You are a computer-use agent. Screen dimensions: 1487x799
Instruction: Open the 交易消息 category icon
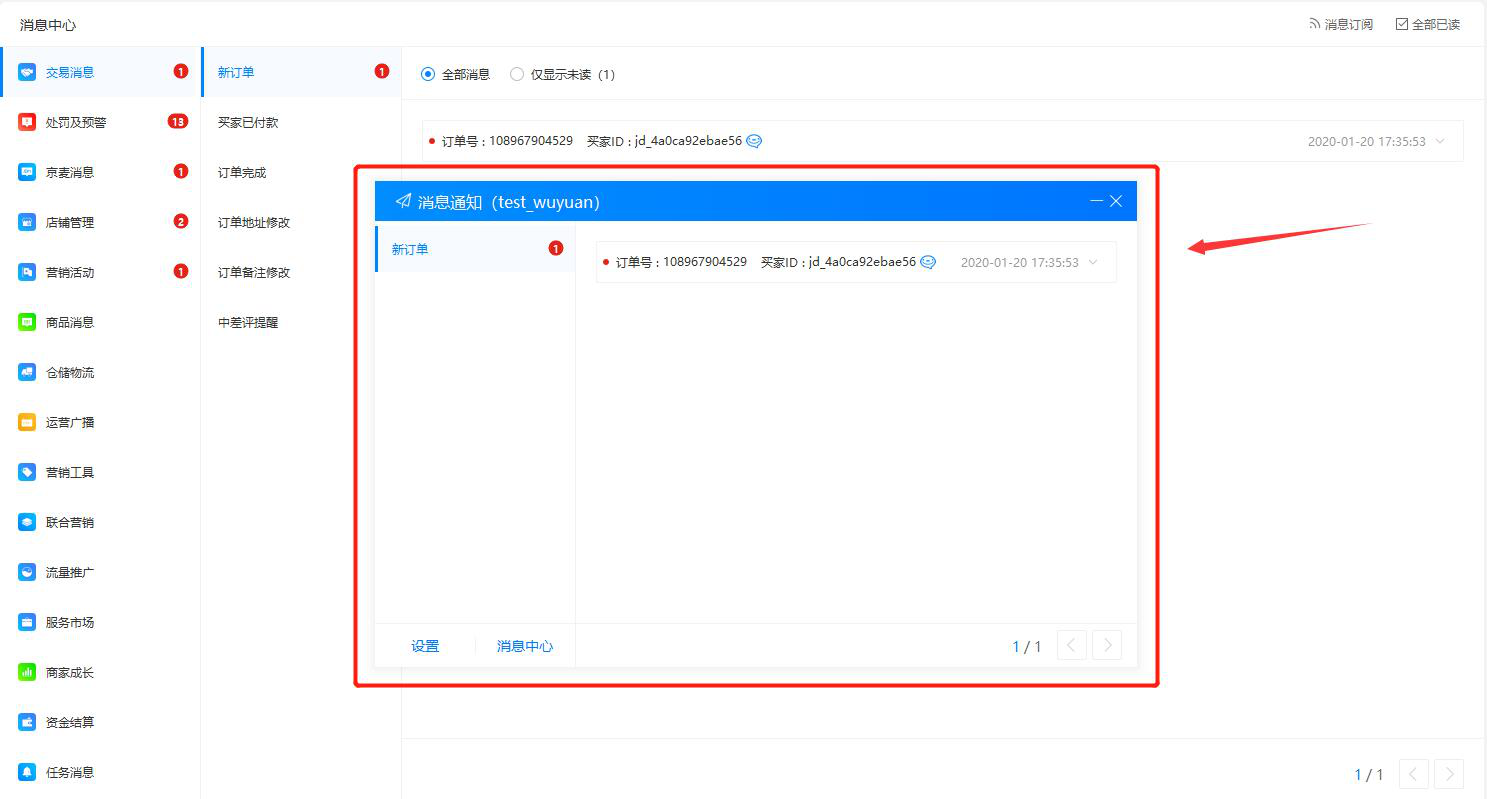click(28, 71)
